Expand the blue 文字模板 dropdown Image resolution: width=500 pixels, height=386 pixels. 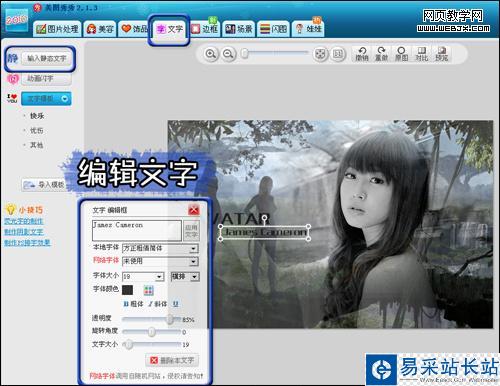pos(46,99)
